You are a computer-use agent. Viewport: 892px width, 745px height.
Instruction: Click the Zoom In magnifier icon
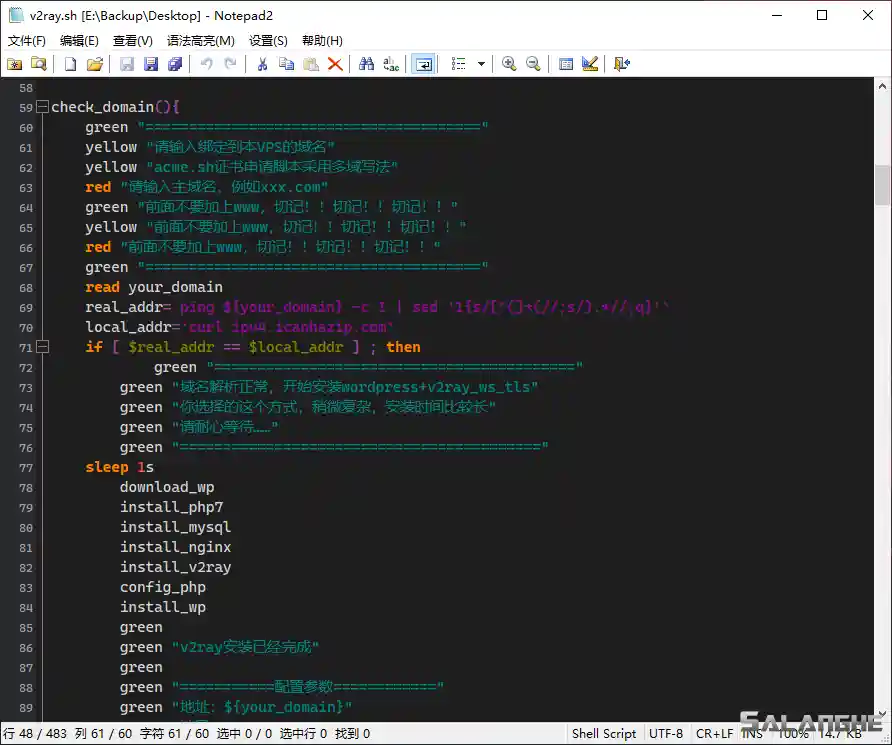pos(509,64)
